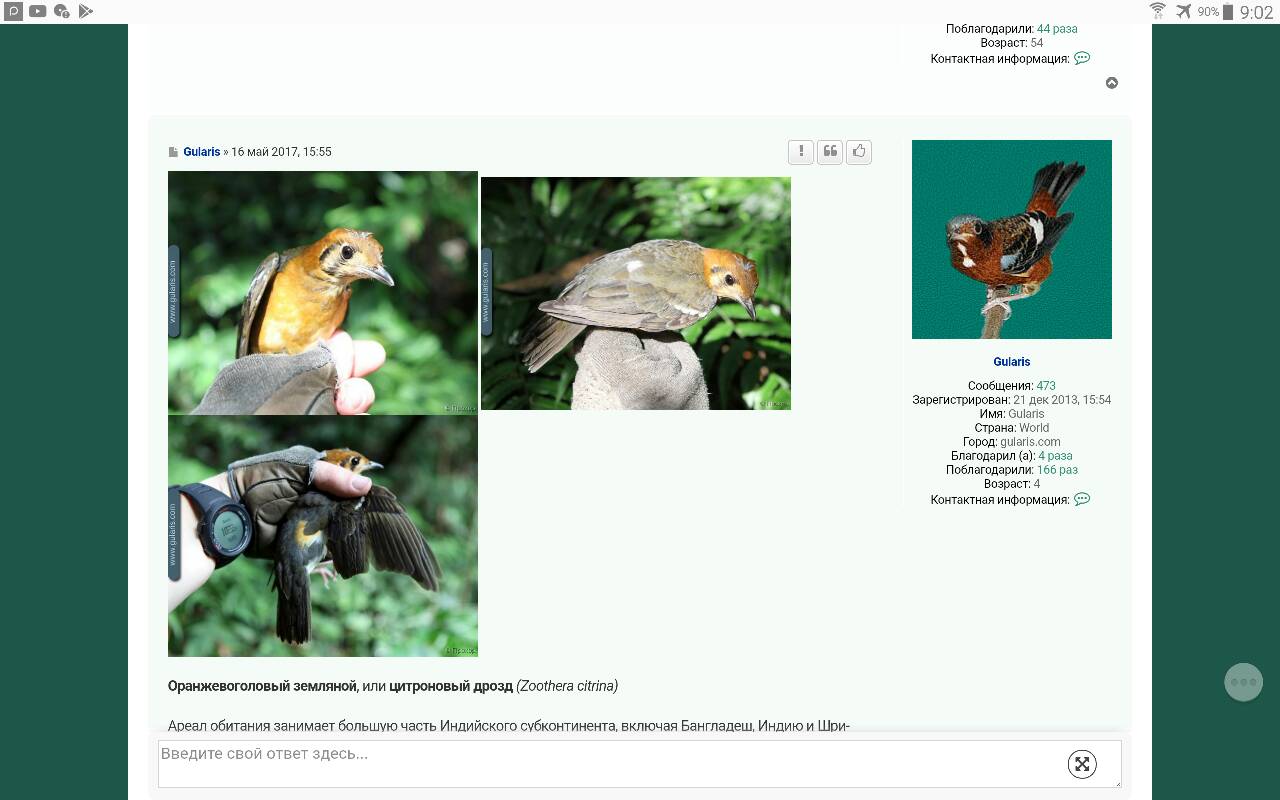The width and height of the screenshot is (1280, 800).
Task: Open the 166 раз thanks received link
Action: (1057, 470)
